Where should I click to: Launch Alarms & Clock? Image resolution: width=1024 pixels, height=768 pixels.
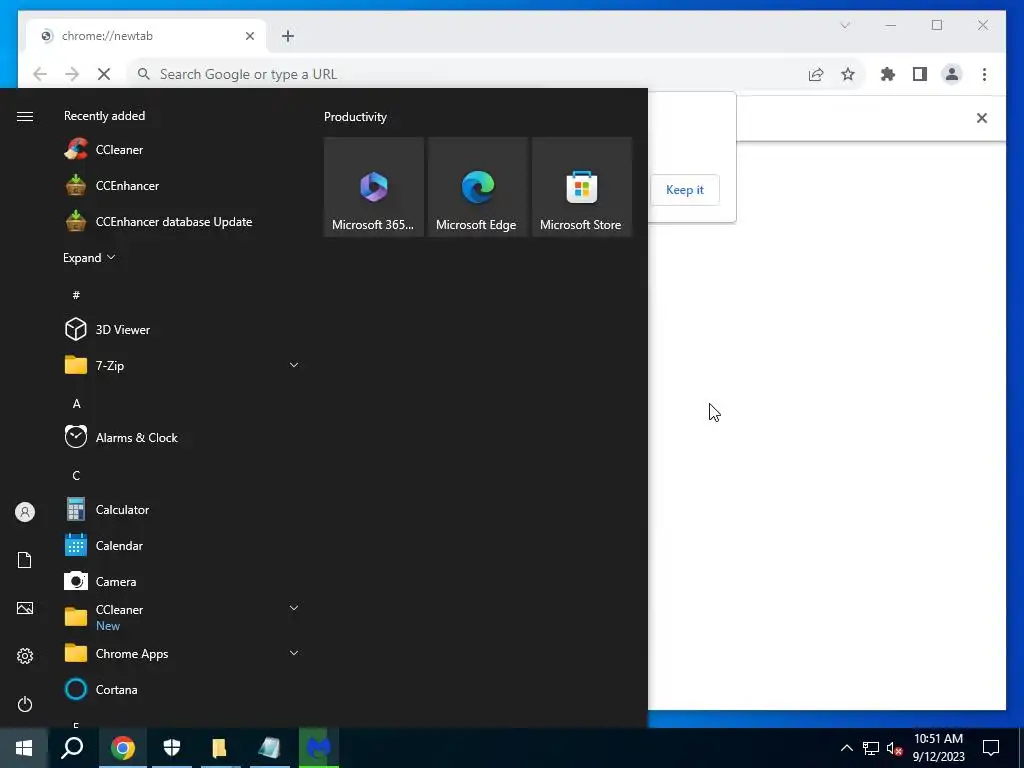tap(183, 438)
